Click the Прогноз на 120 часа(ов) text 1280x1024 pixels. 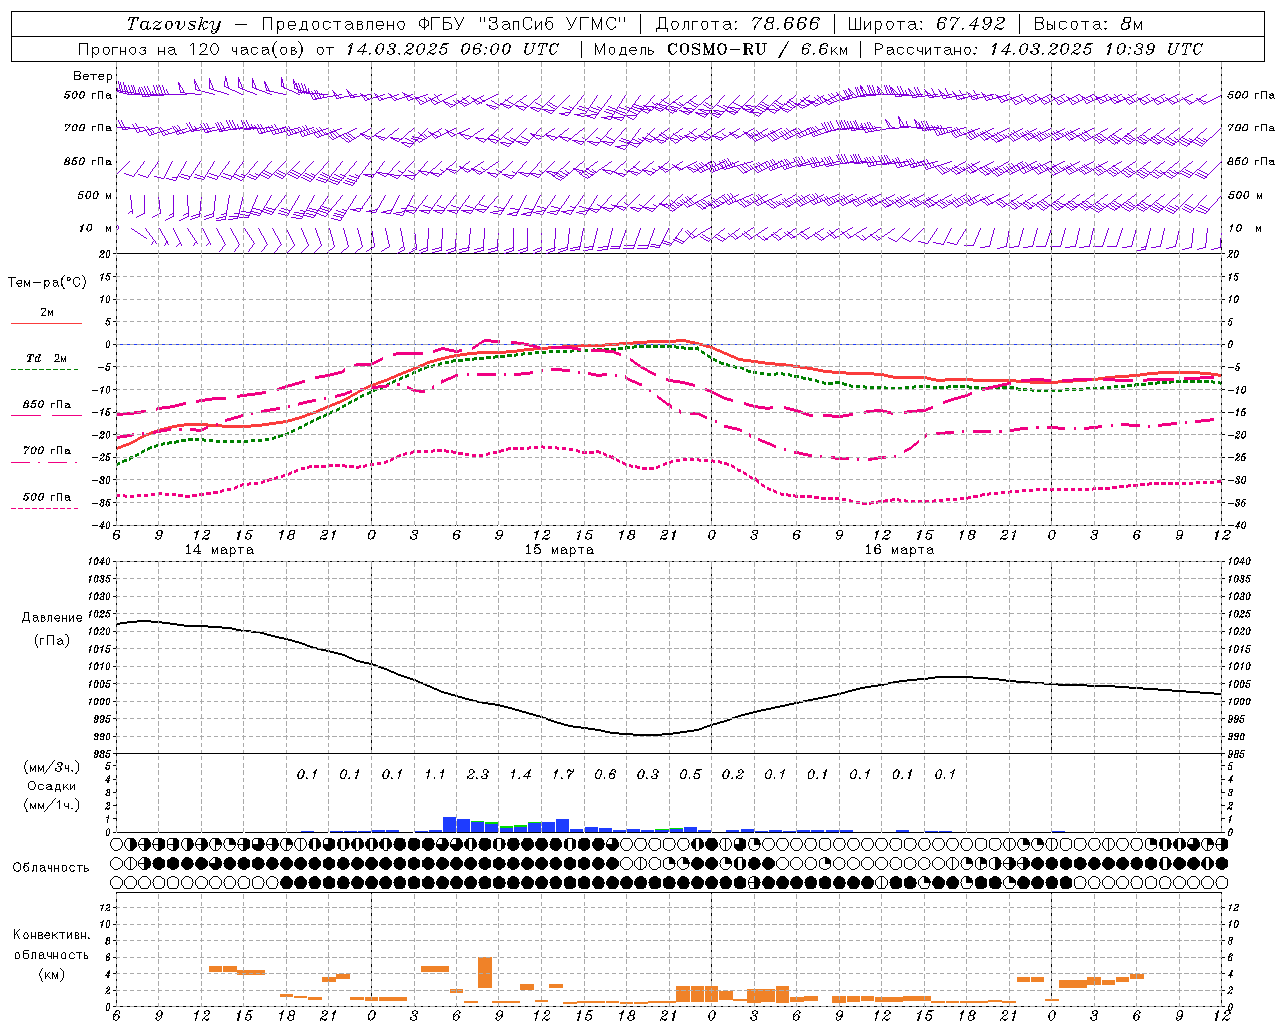point(193,49)
